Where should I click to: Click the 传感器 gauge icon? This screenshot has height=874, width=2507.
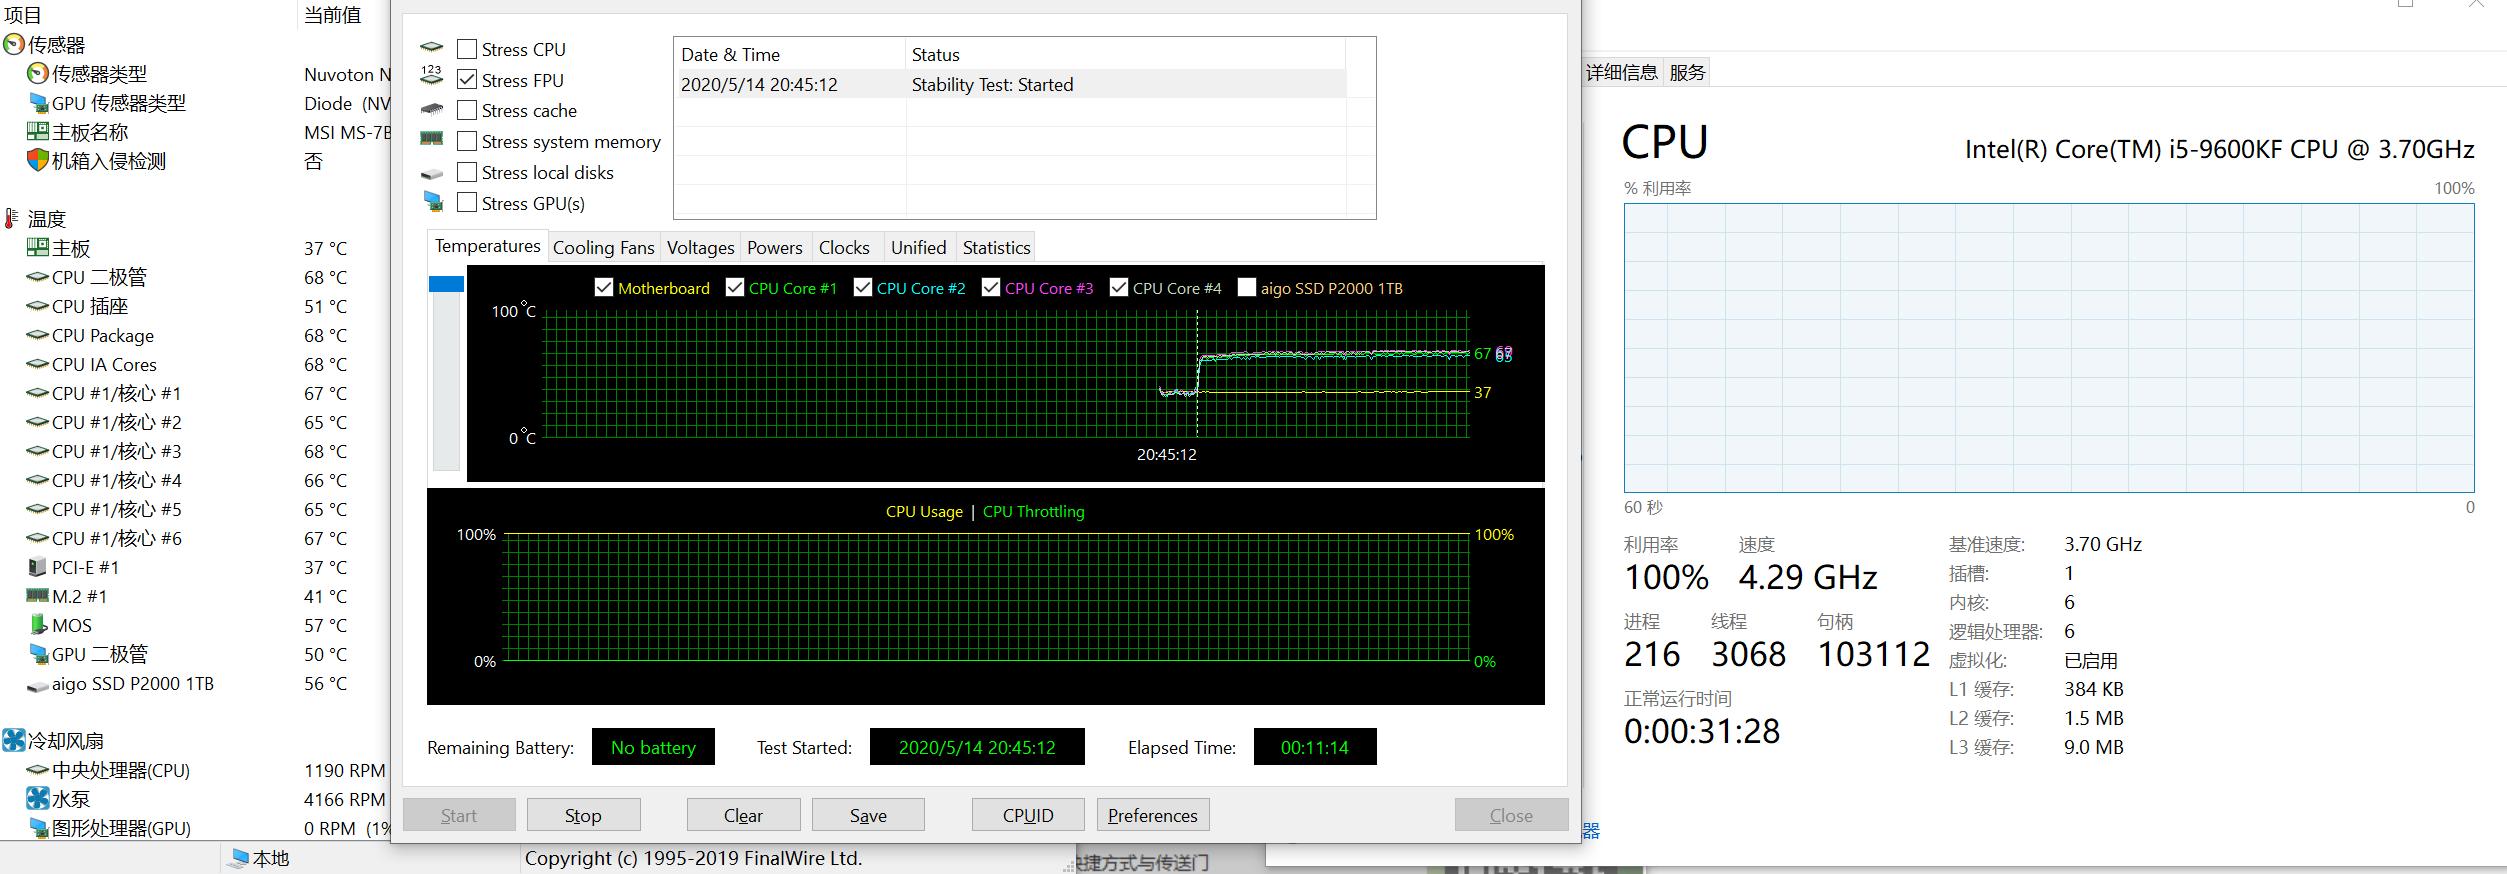pos(14,45)
